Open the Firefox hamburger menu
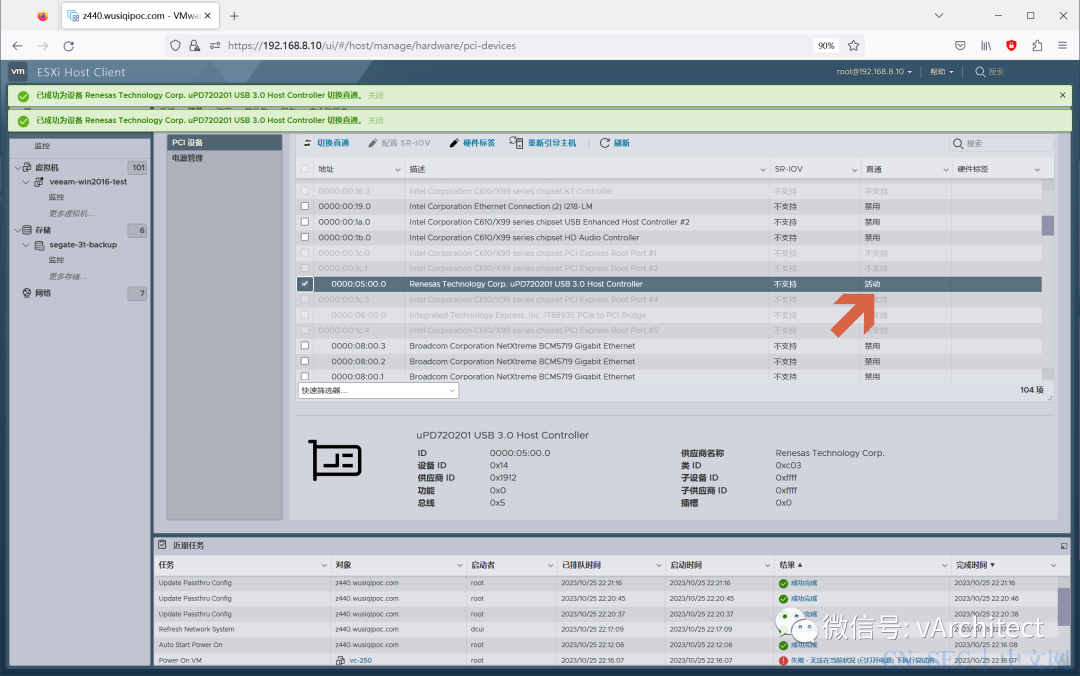 pyautogui.click(x=1062, y=45)
